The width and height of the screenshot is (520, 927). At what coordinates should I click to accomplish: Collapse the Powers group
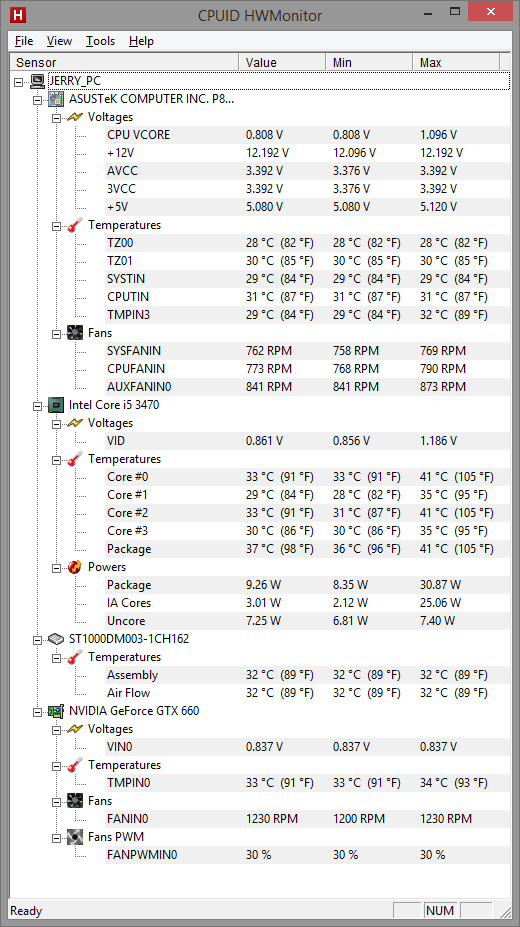coord(57,568)
